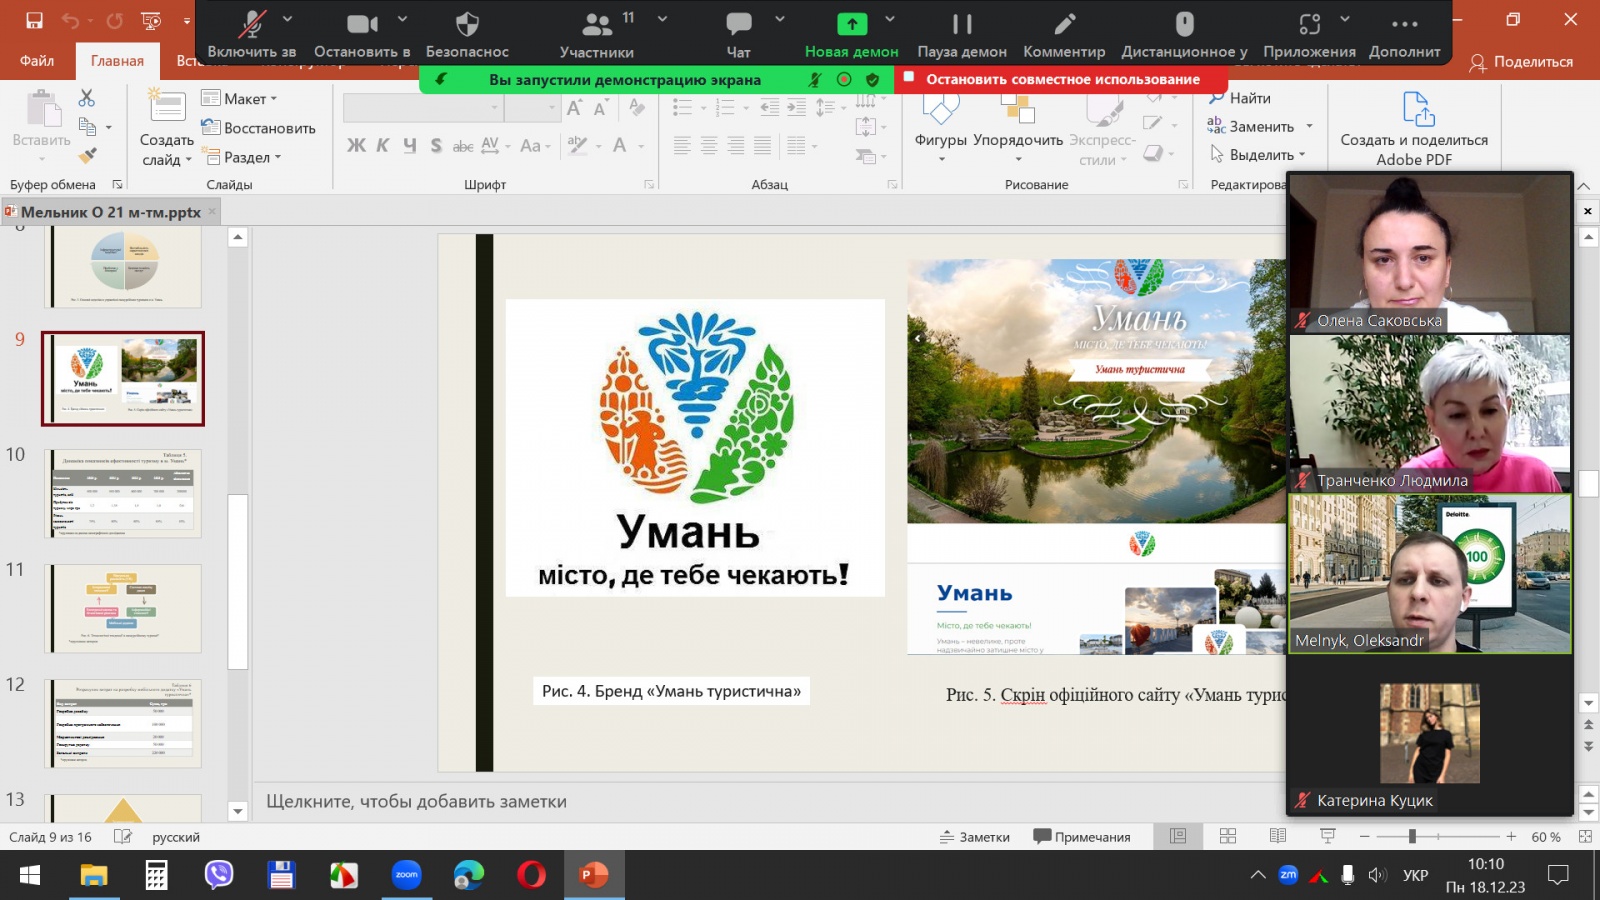Expand Participants options arrow
Image resolution: width=1600 pixels, height=900 pixels.
pos(662,18)
